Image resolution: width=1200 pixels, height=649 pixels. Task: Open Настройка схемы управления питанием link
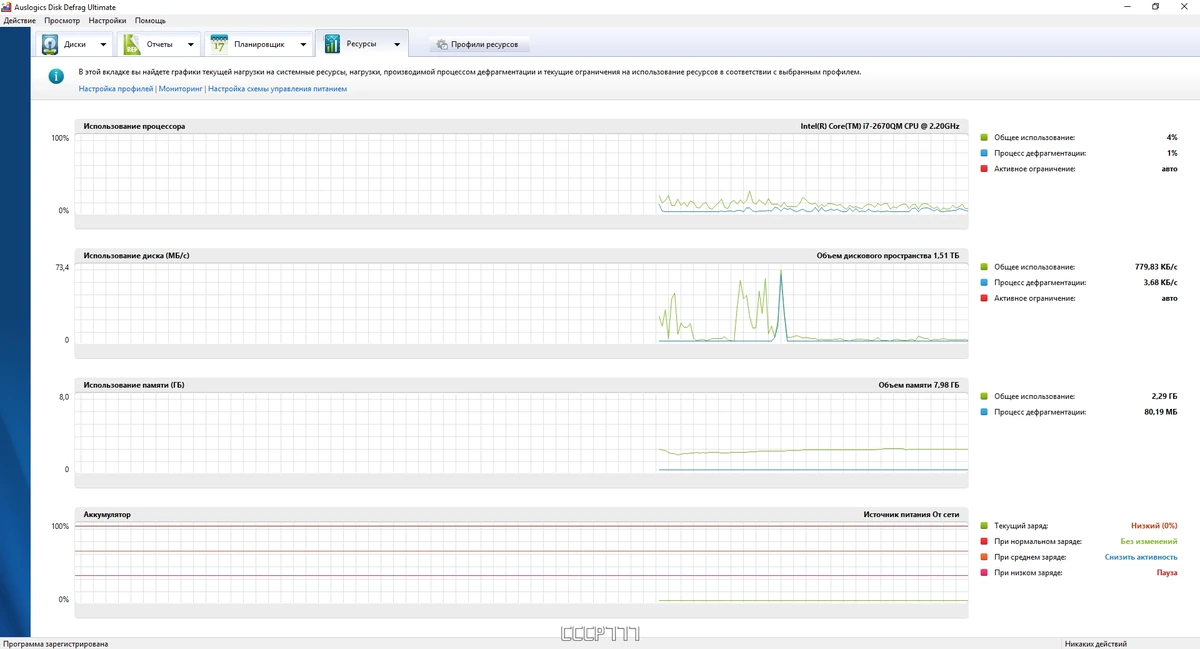tap(277, 89)
